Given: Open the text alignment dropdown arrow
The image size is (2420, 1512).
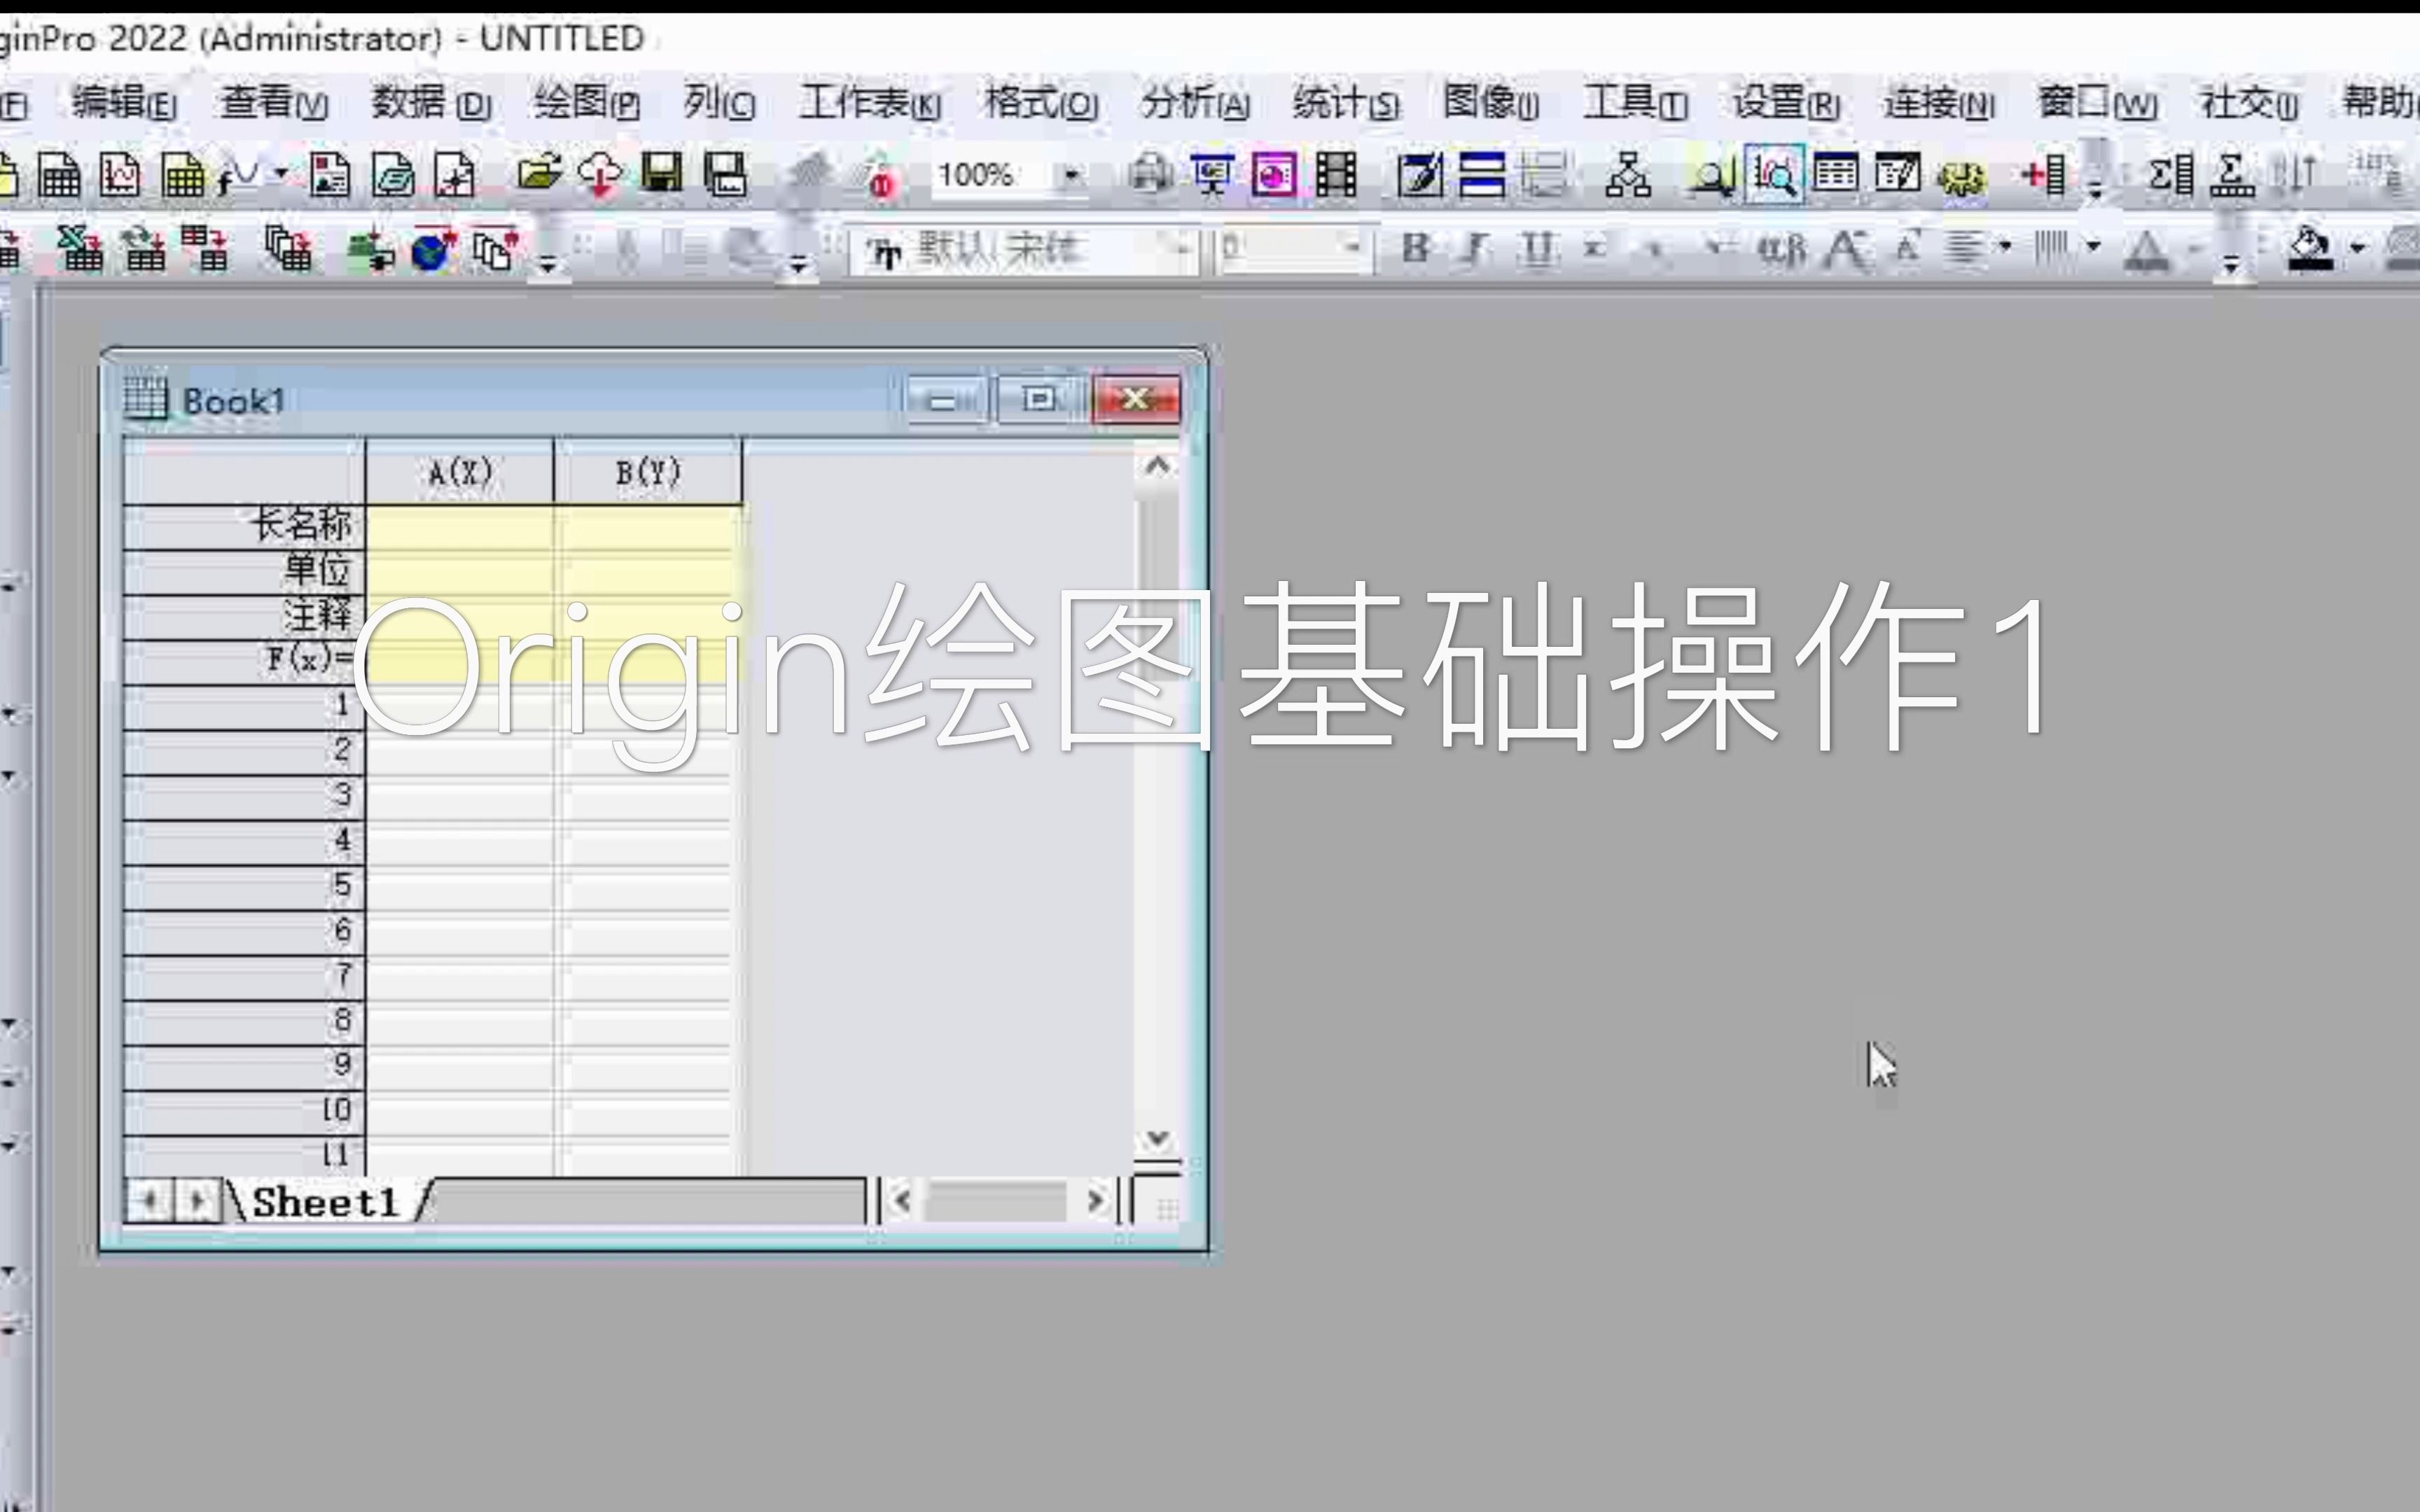Looking at the screenshot, I should coord(2005,246).
